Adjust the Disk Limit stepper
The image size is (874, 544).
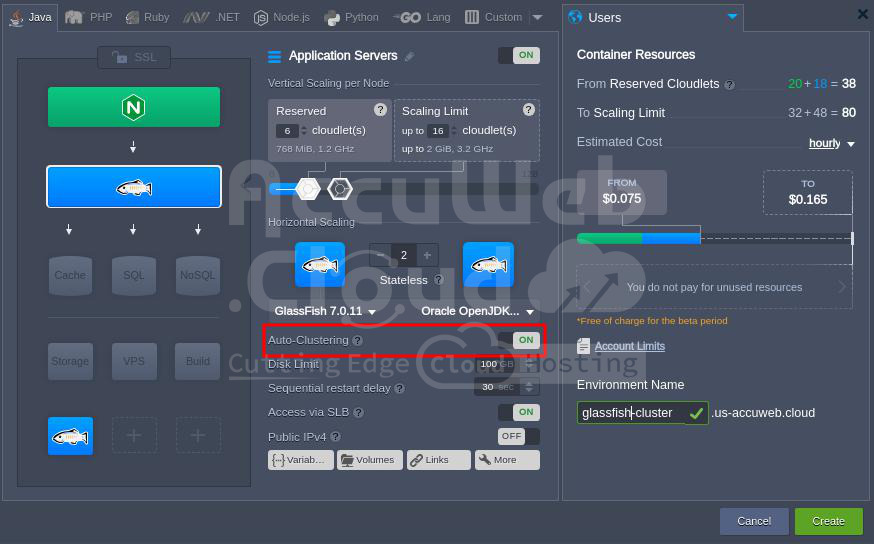tap(528, 364)
